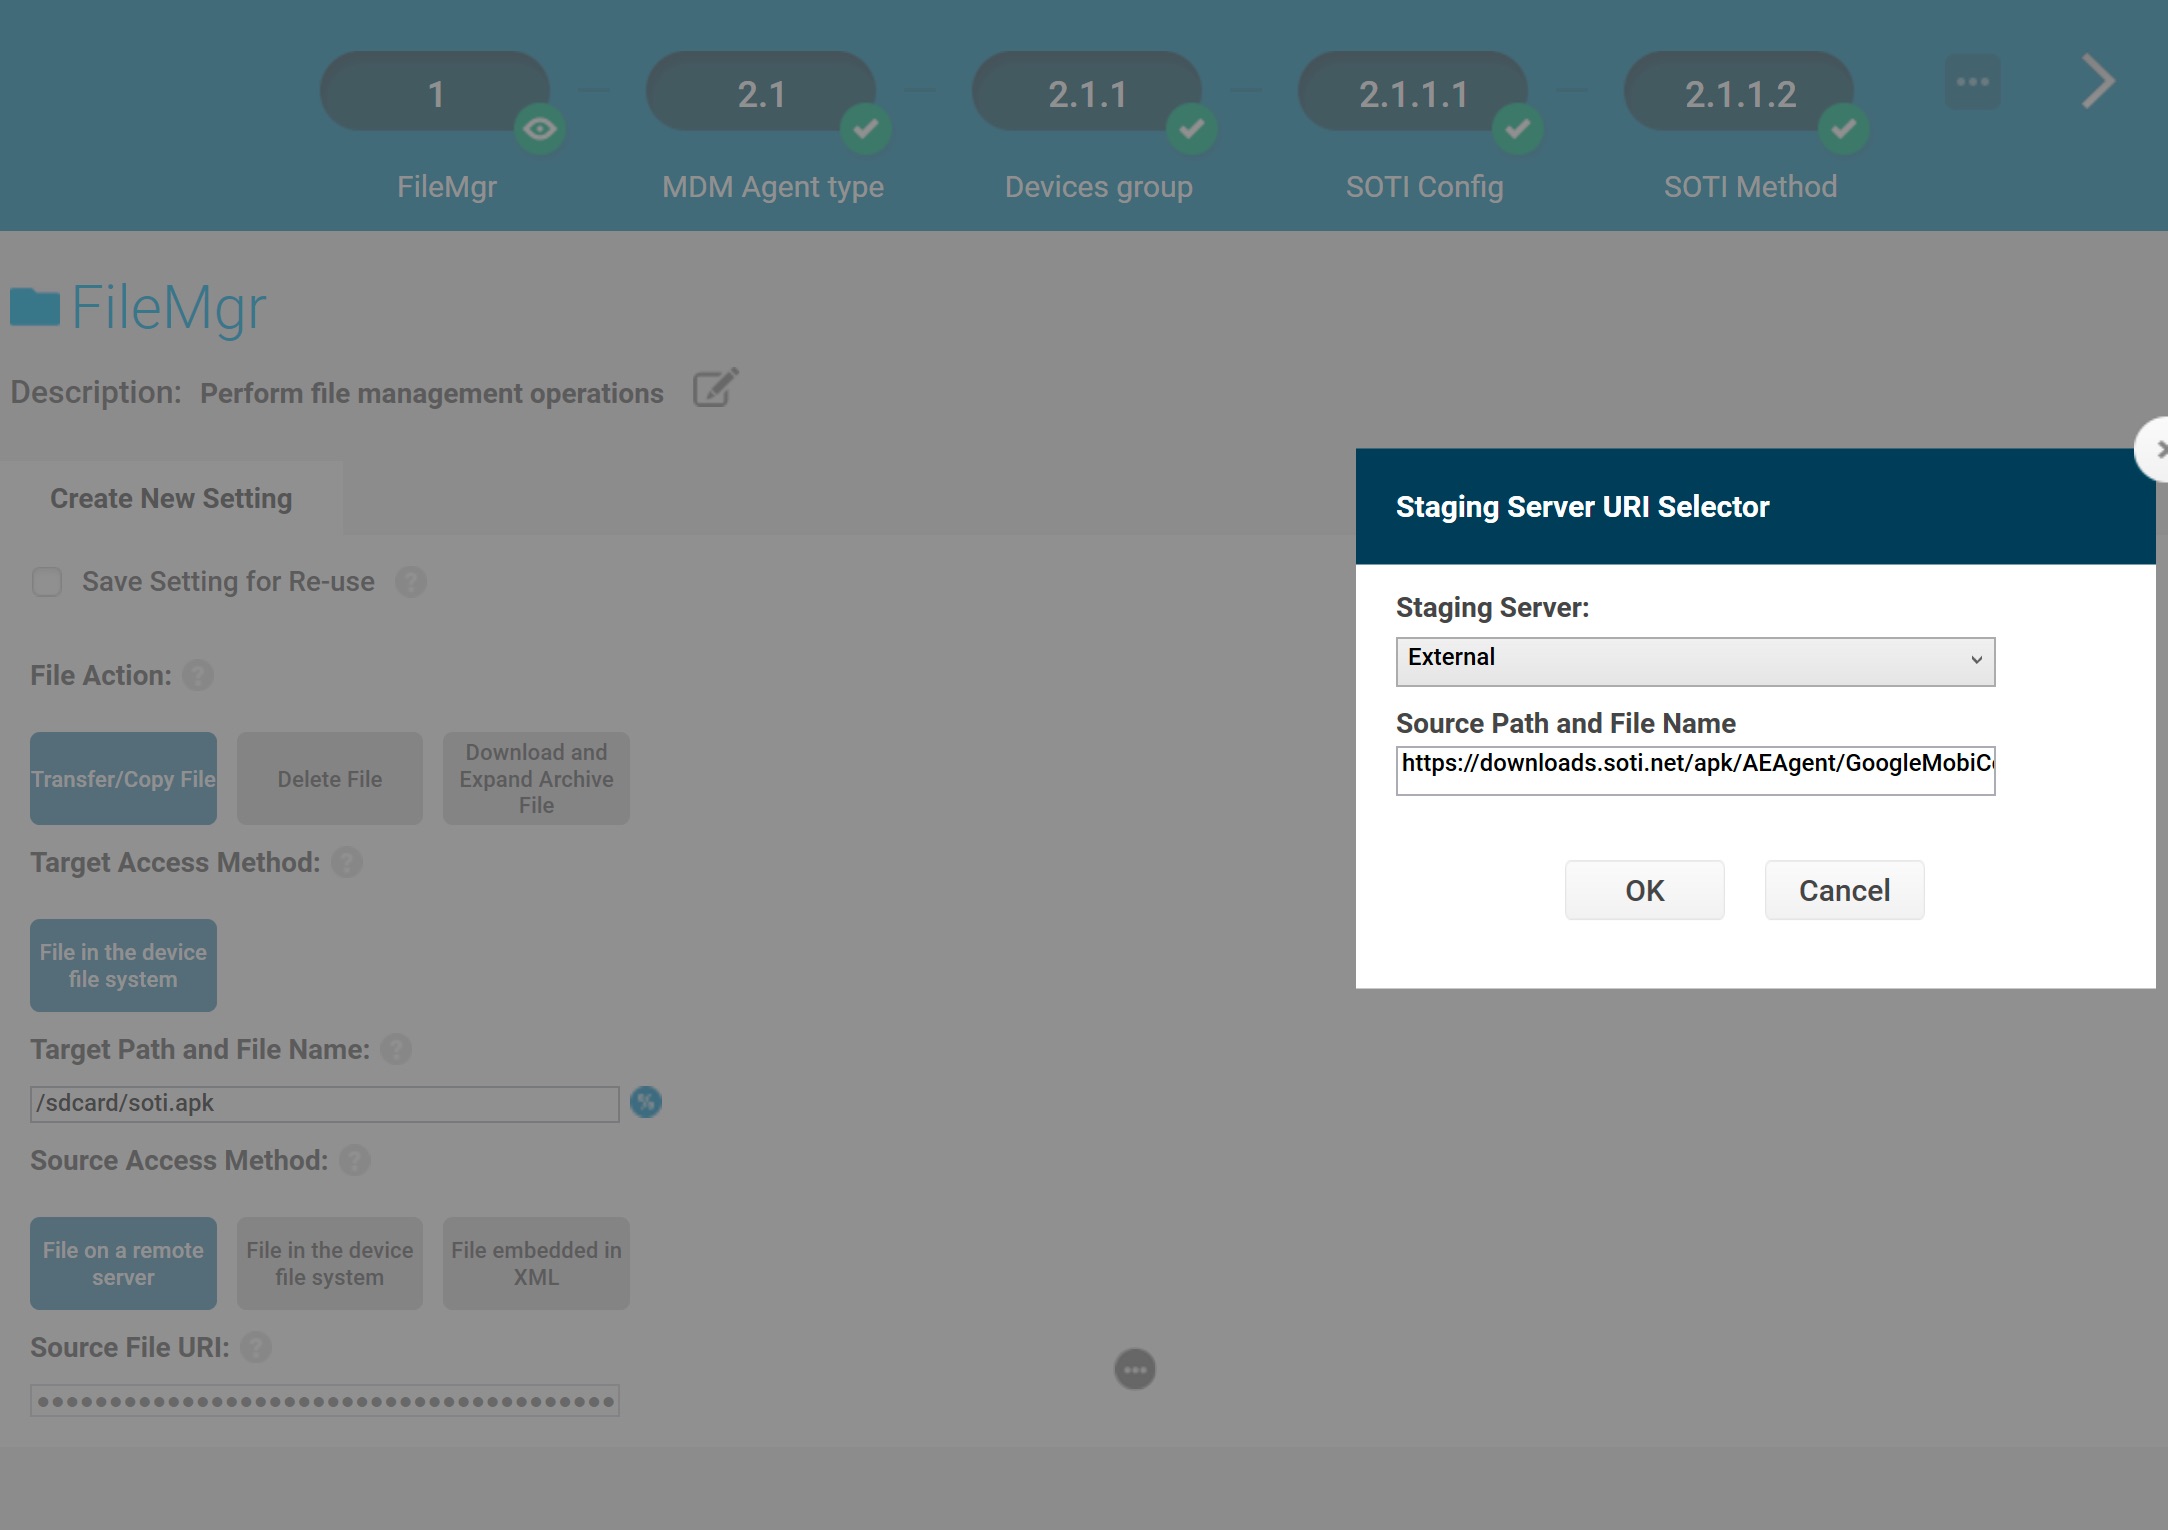Click the FileMgr folder icon
2168x1530 pixels.
coord(36,307)
